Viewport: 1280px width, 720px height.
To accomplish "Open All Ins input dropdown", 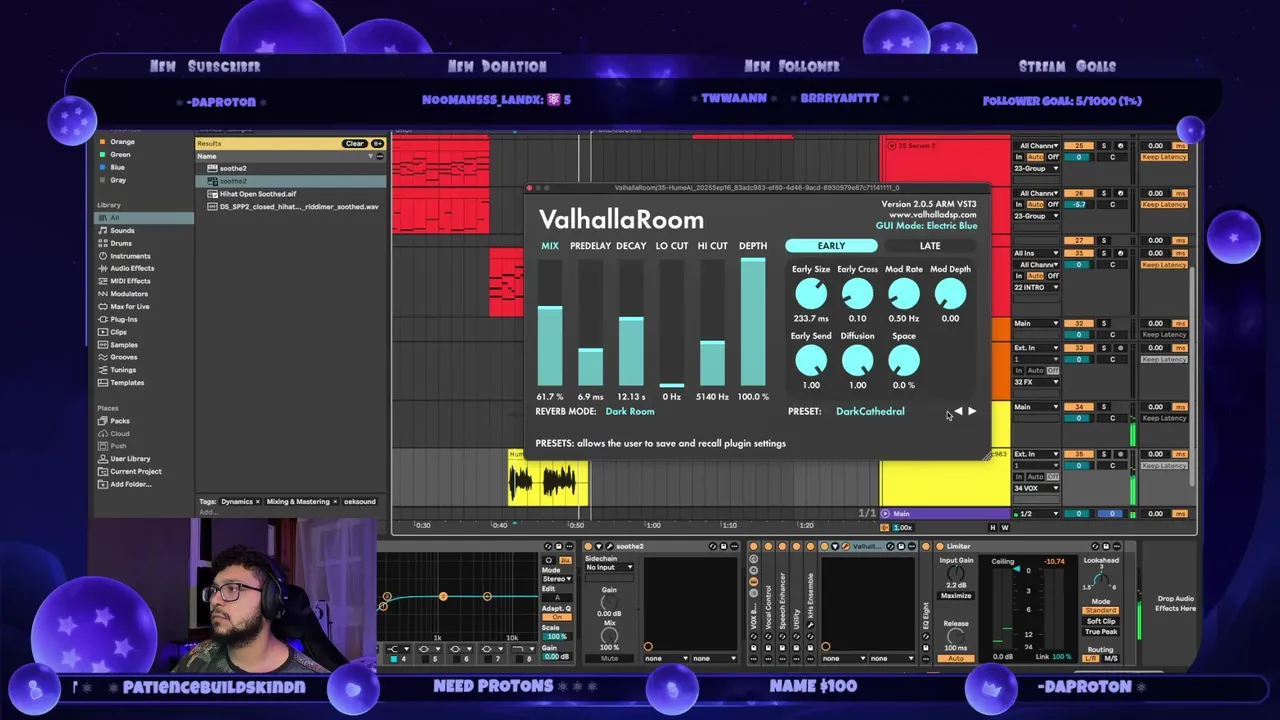I will coord(1037,253).
